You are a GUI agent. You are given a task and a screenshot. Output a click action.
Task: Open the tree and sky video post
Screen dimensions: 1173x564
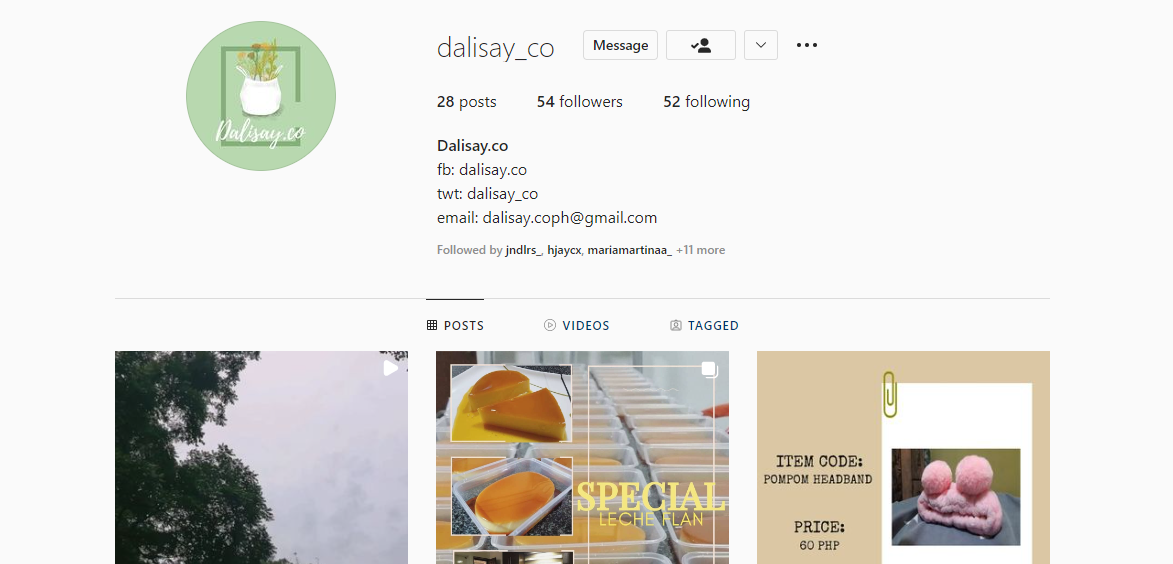click(x=261, y=457)
